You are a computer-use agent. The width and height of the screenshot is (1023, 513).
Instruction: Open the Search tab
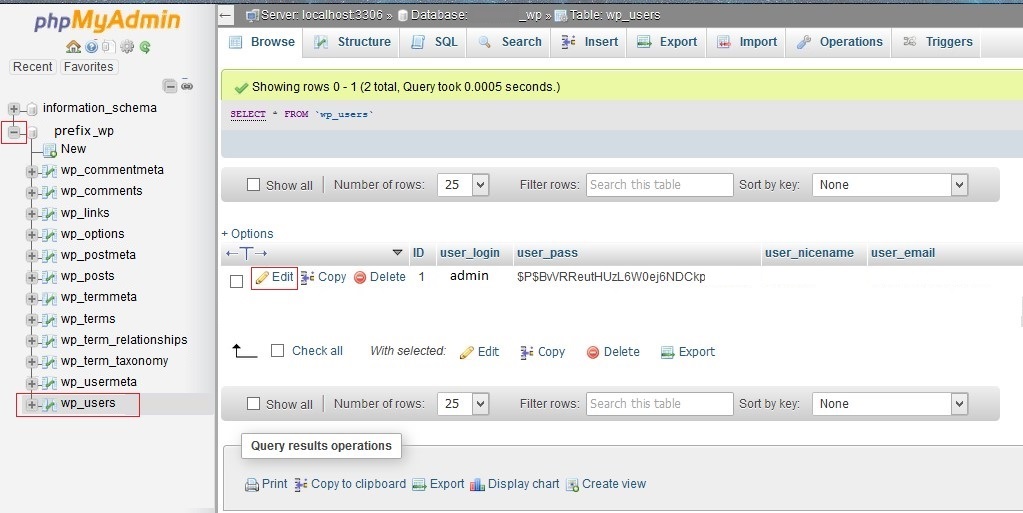(510, 42)
